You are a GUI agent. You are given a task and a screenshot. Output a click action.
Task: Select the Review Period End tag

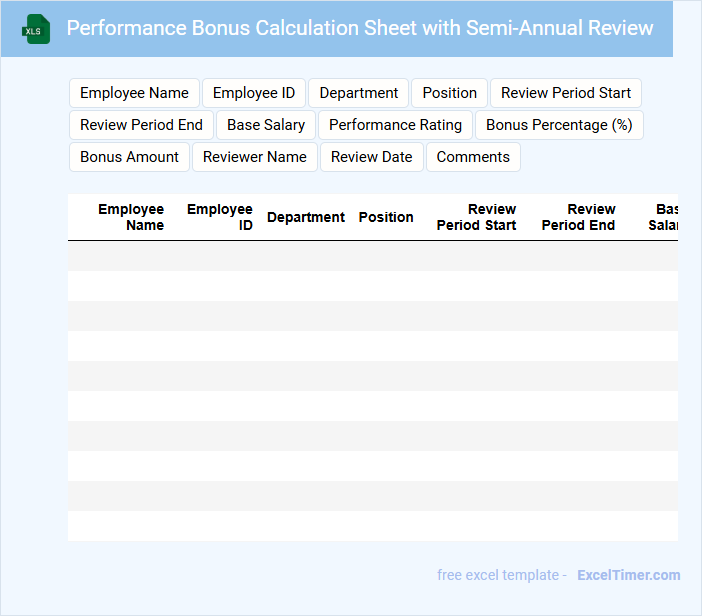[141, 125]
